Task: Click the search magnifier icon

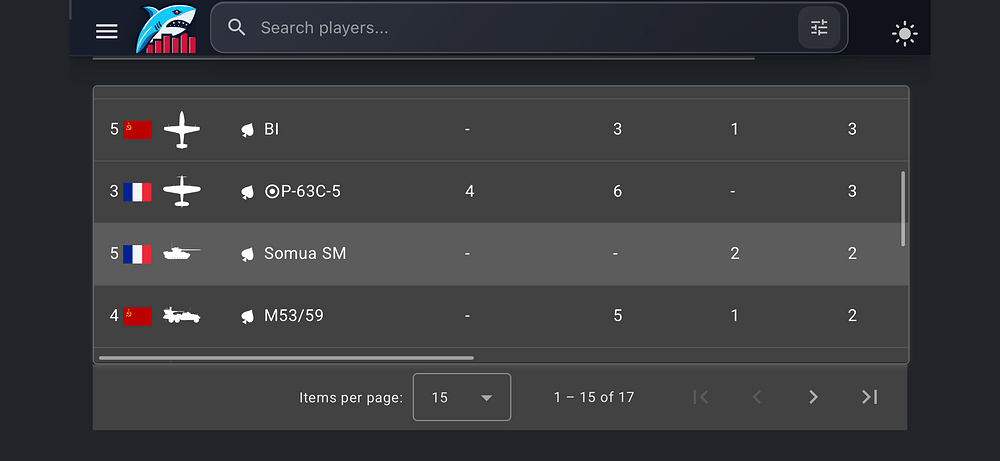Action: click(x=237, y=28)
